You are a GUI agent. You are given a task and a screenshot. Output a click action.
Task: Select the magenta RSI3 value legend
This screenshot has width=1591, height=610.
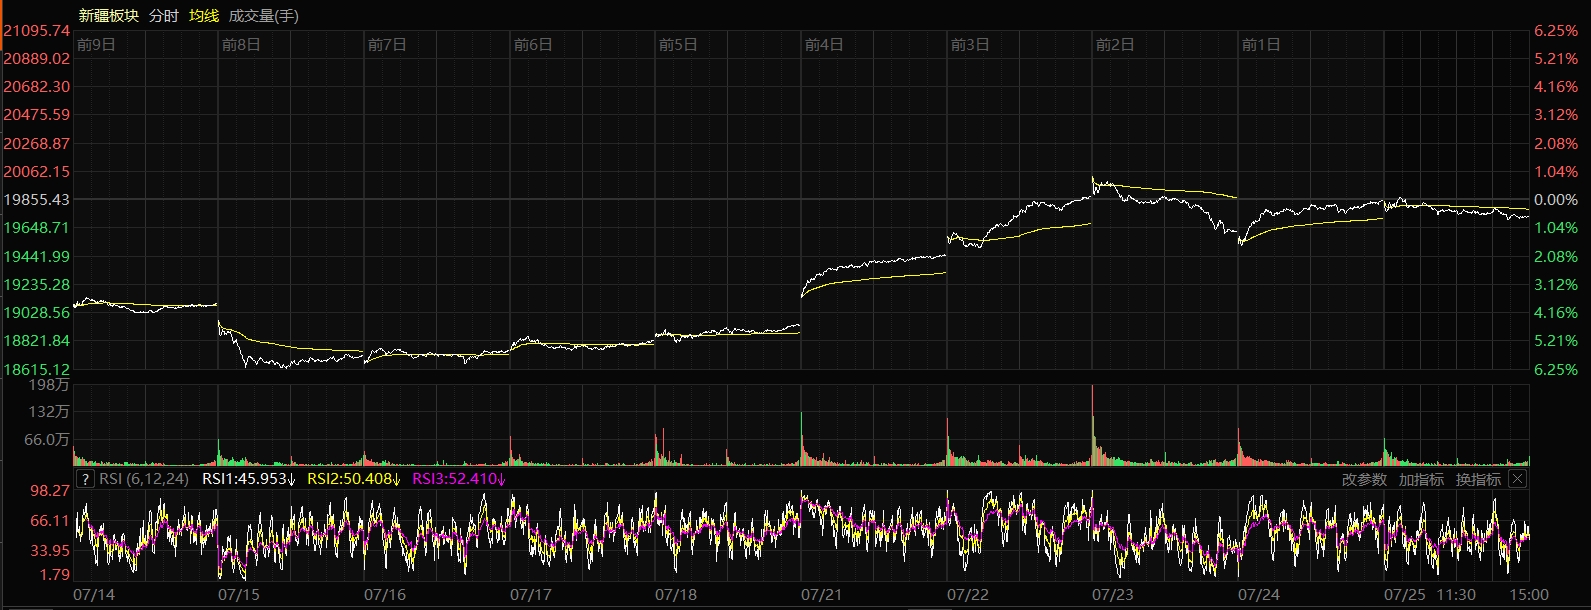click(x=459, y=479)
